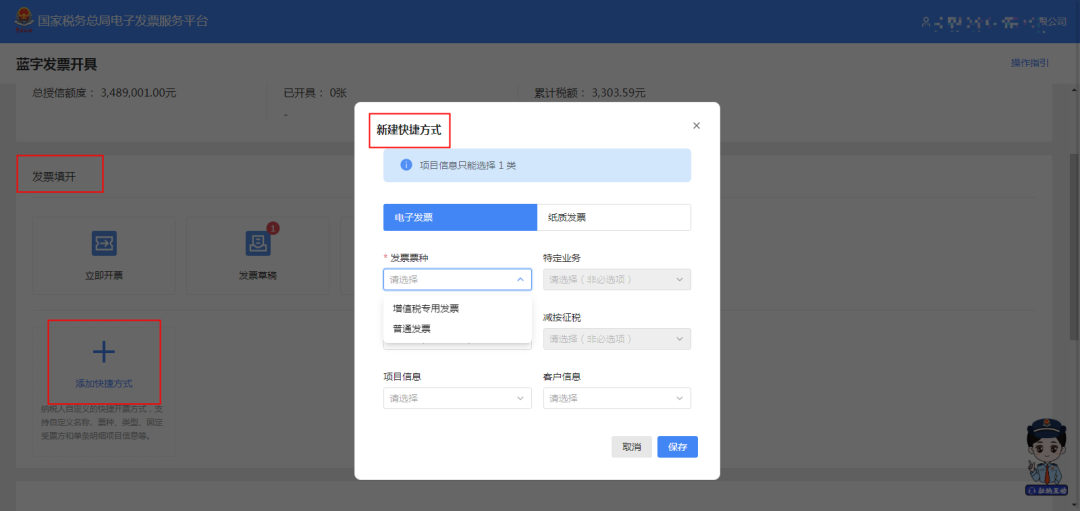Viewport: 1080px width, 511px height.
Task: Click the blue info icon in notice
Action: coord(406,165)
